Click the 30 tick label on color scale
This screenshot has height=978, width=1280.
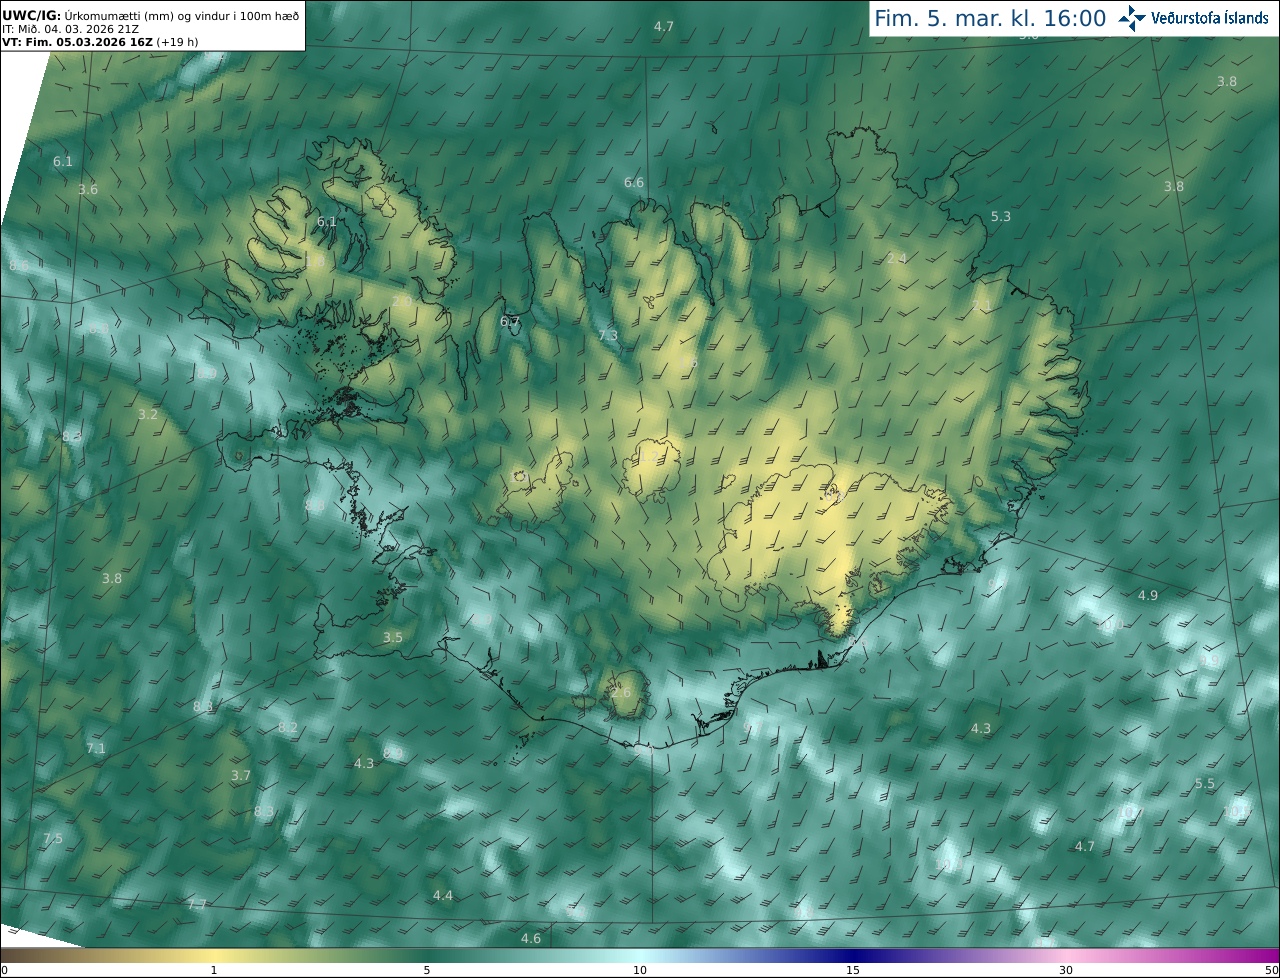(1066, 970)
